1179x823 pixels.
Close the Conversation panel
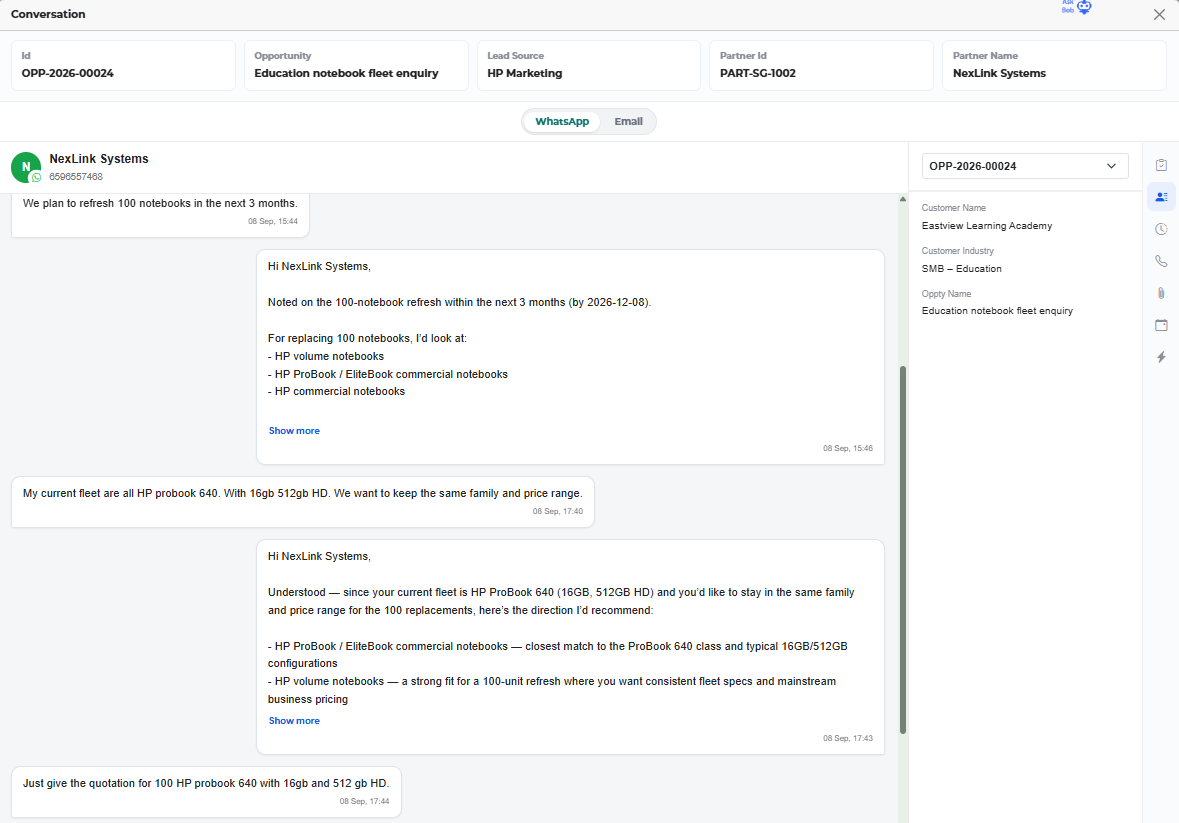pos(1159,14)
